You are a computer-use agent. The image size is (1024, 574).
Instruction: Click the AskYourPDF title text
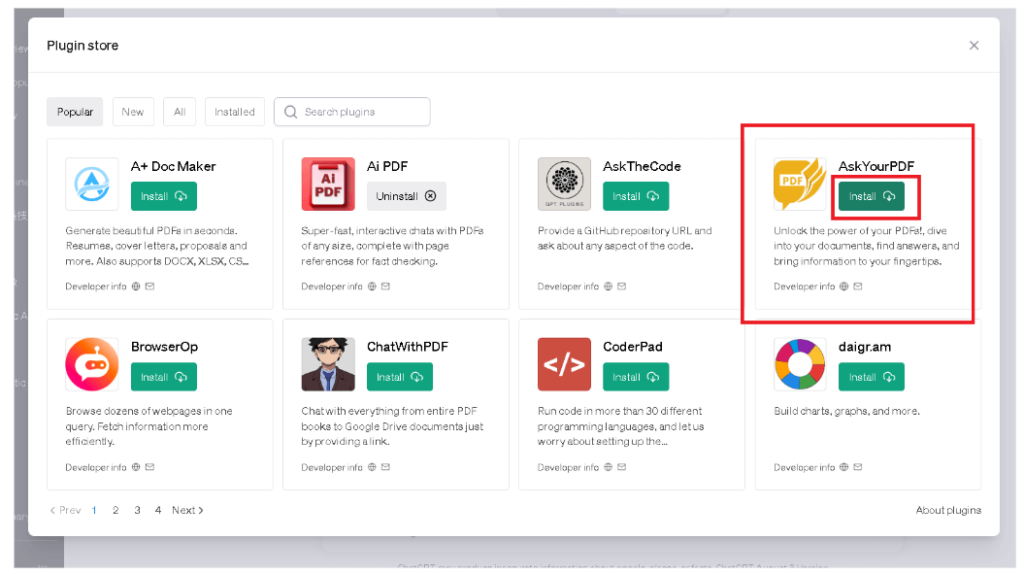click(876, 167)
